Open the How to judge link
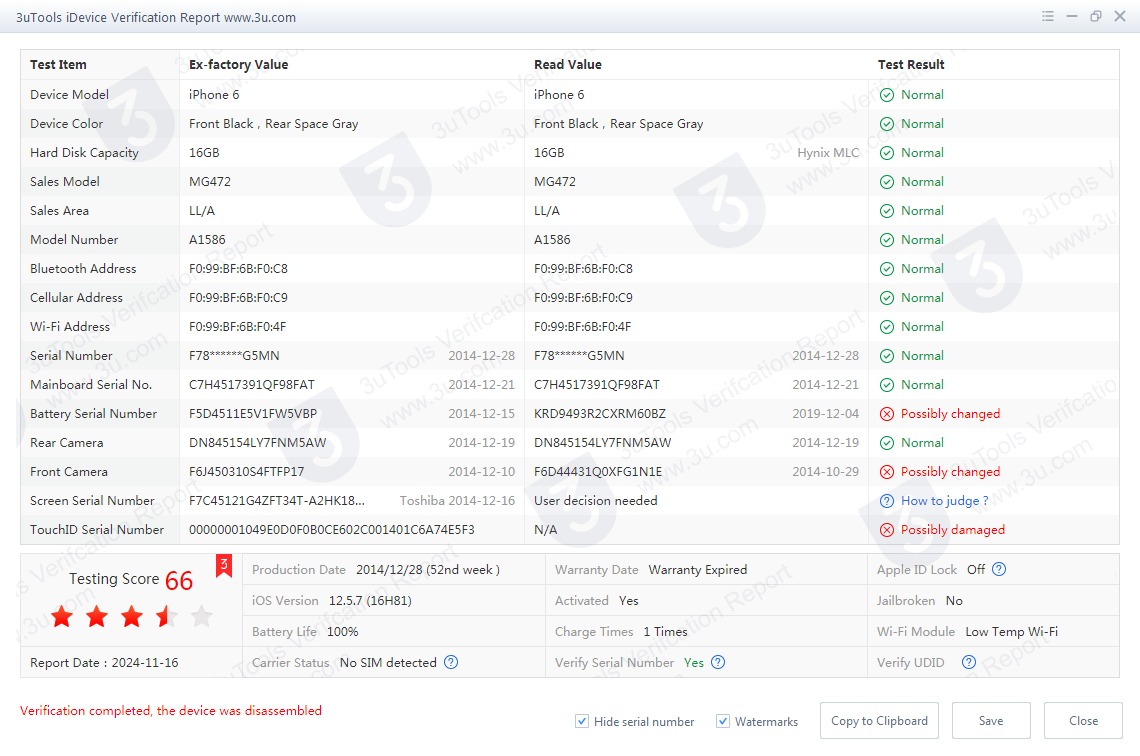1140x756 pixels. point(944,501)
